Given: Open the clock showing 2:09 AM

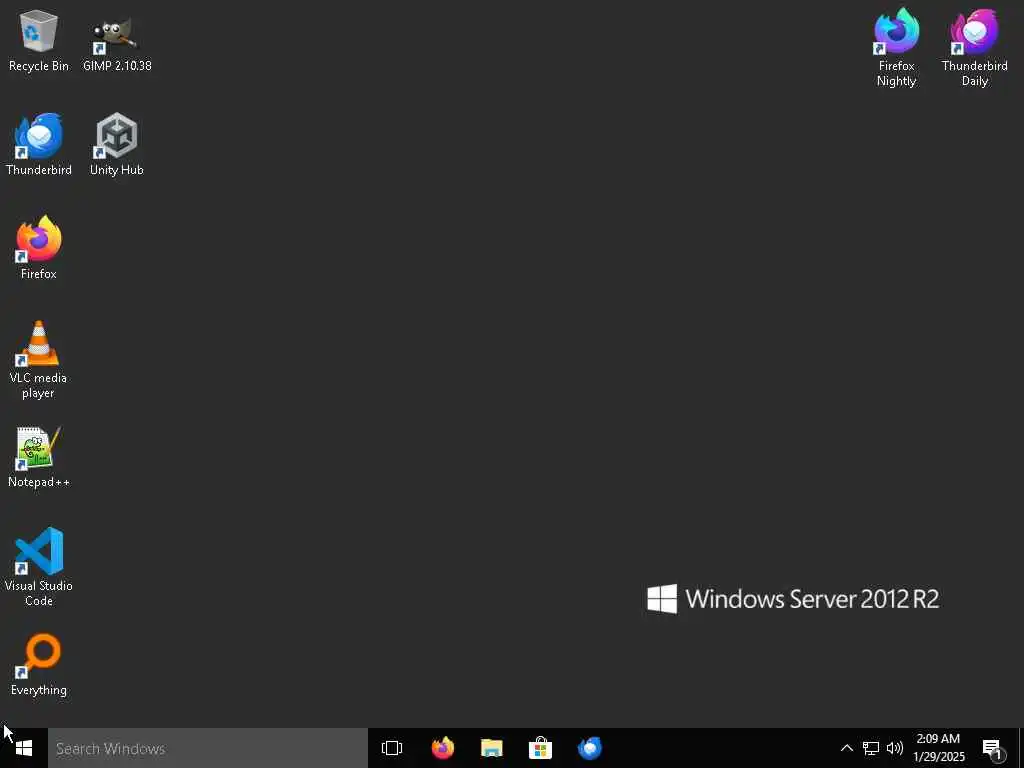Looking at the screenshot, I should (x=938, y=748).
